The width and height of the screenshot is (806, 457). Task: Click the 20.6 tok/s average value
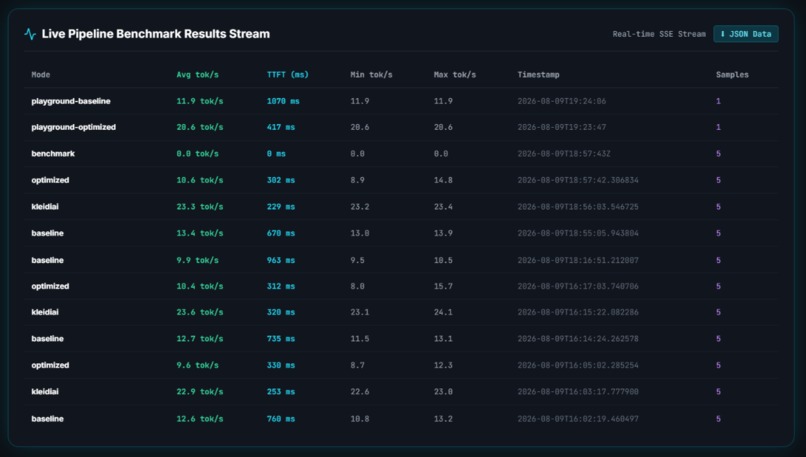coord(200,127)
